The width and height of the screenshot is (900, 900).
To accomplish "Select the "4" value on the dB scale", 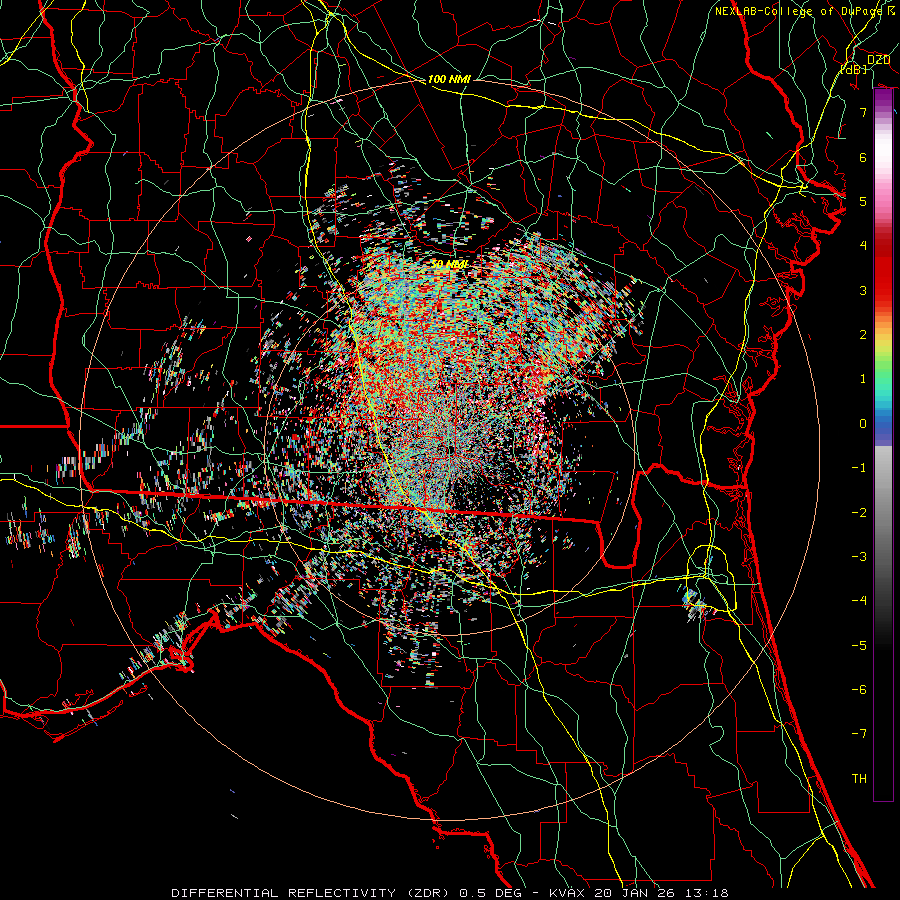I will click(x=863, y=246).
